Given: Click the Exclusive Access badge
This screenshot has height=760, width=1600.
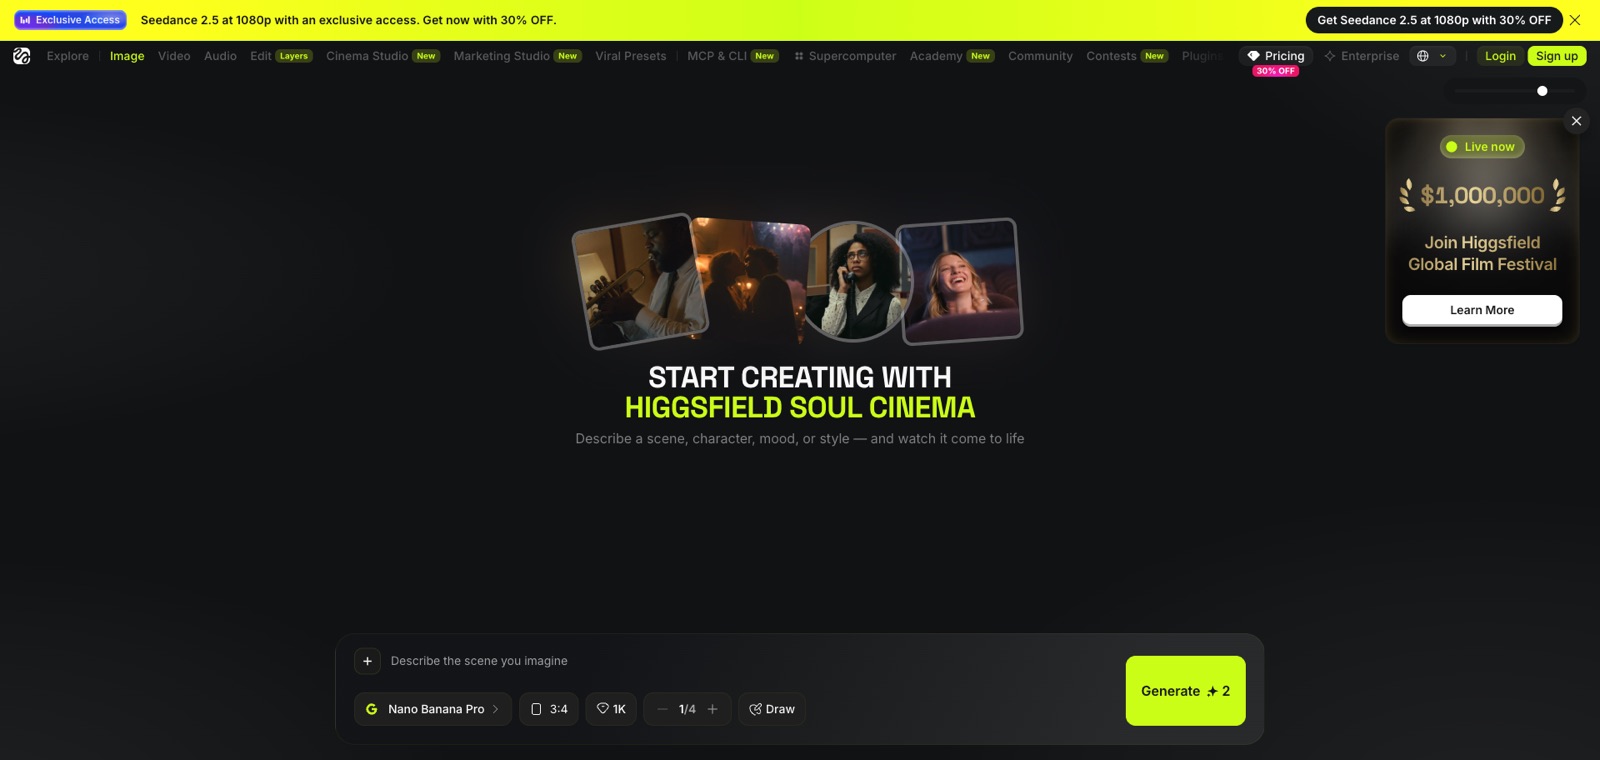Looking at the screenshot, I should tap(70, 20).
